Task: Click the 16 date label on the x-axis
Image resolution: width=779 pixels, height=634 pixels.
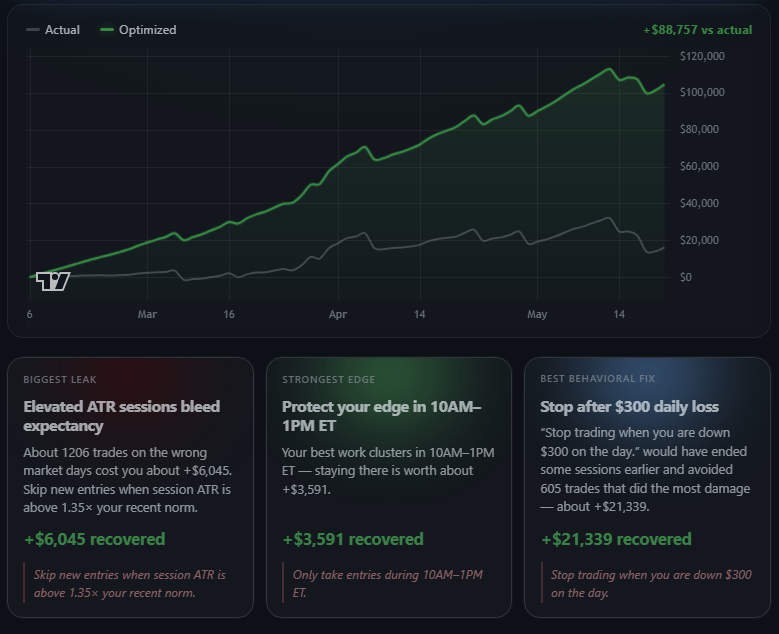Action: tap(229, 314)
